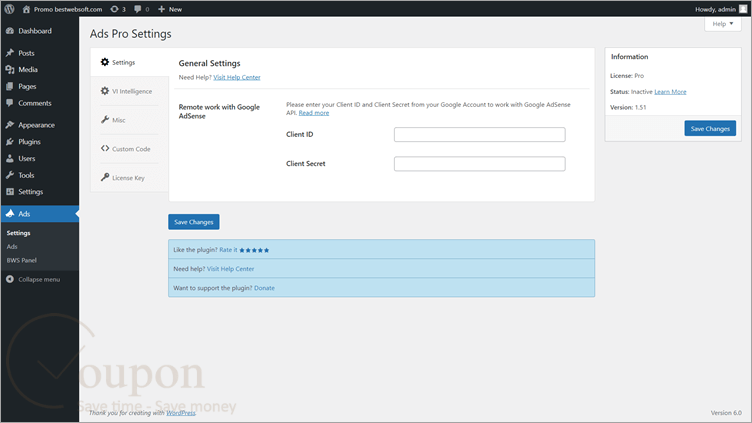Click the Media icon in sidebar
Image resolution: width=752 pixels, height=423 pixels.
(10, 70)
